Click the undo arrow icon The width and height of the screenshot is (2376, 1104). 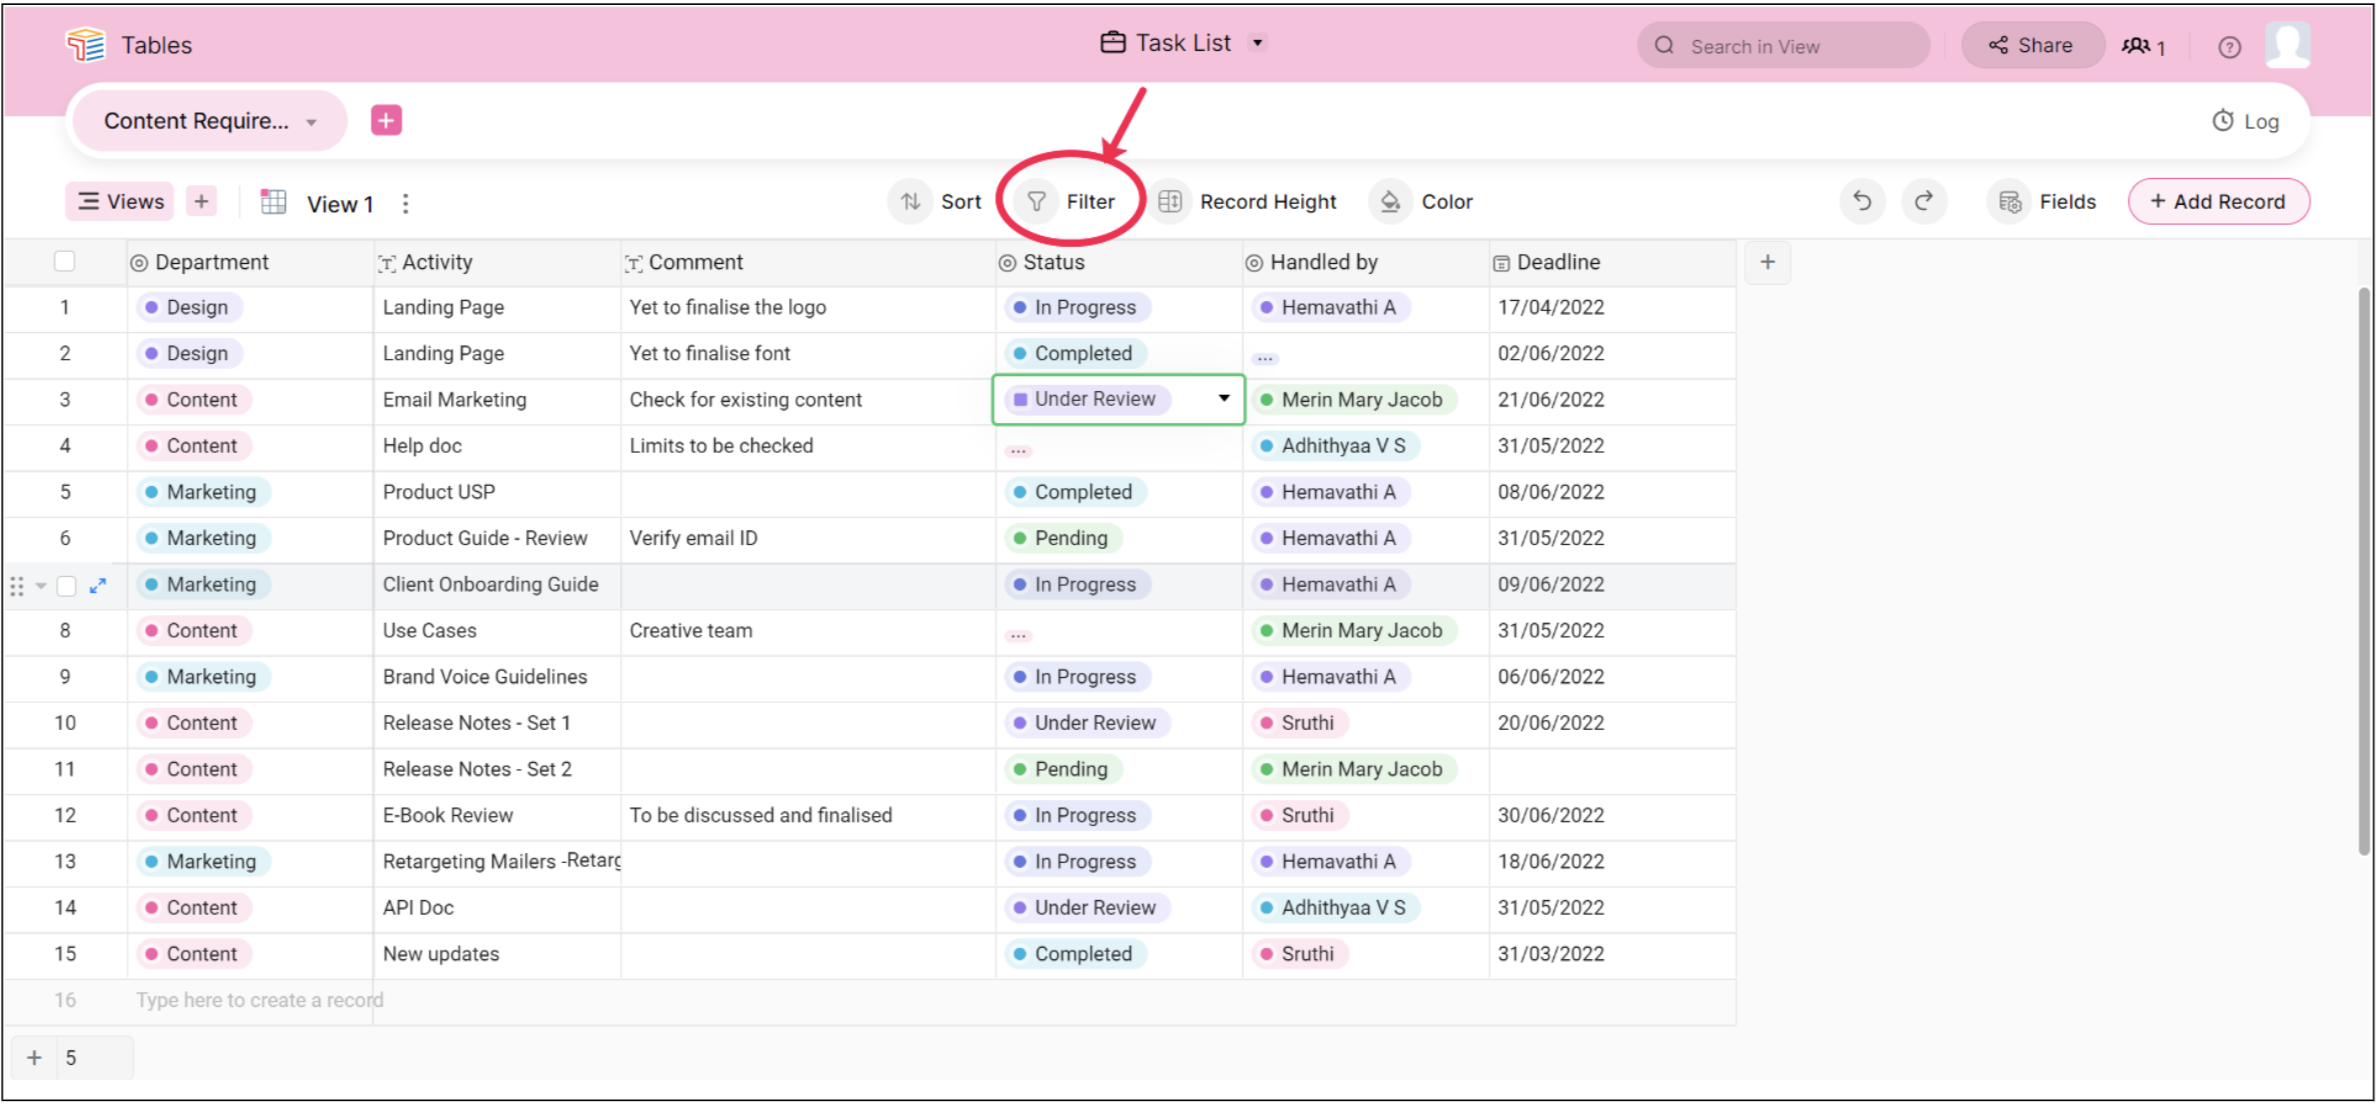pos(1862,202)
